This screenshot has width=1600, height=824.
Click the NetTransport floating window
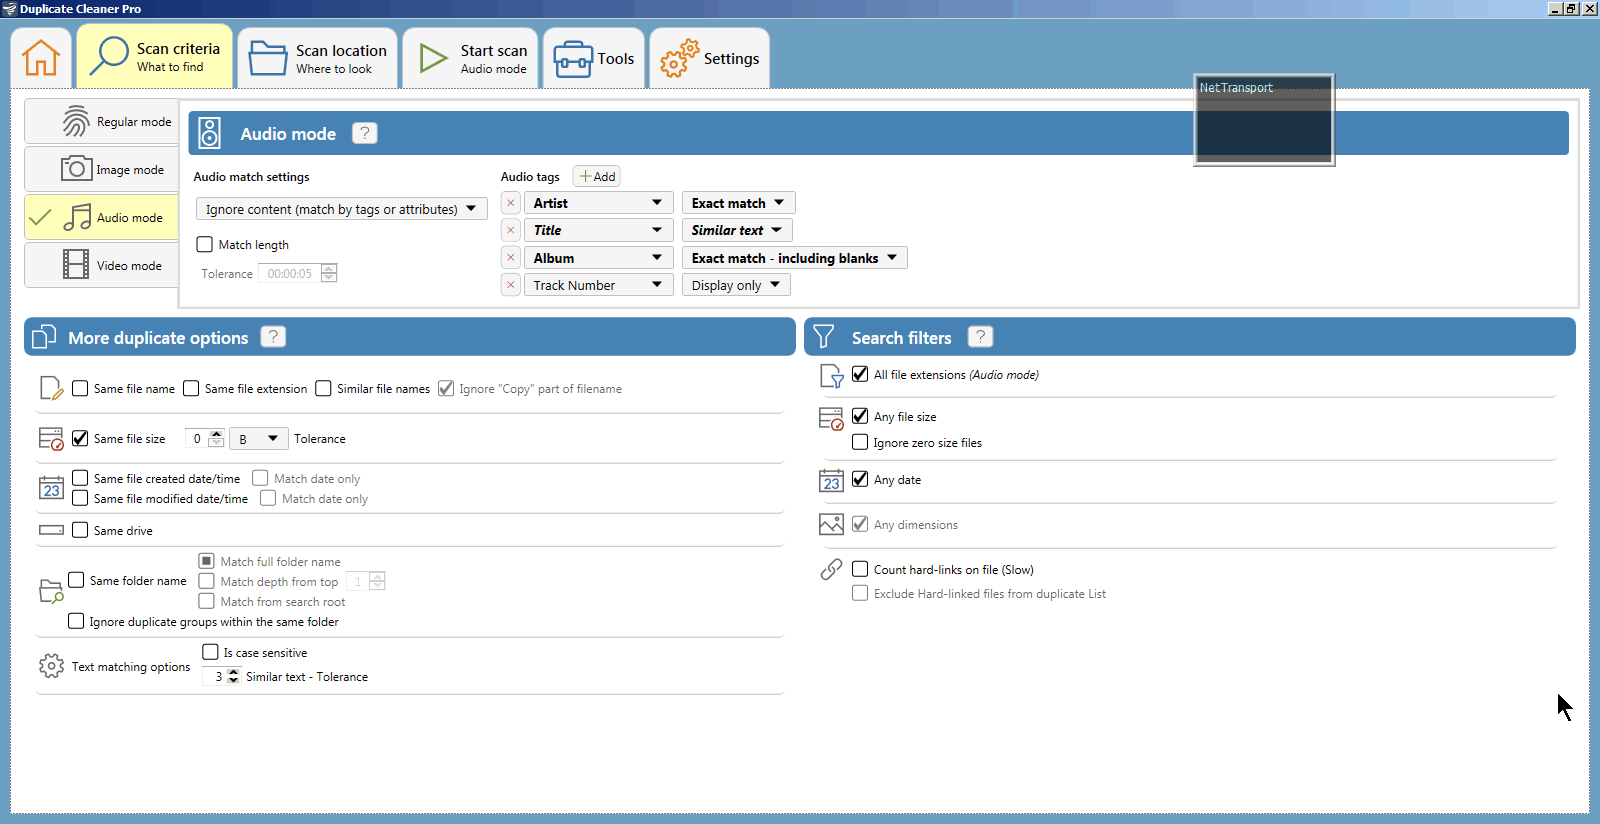coord(1265,119)
